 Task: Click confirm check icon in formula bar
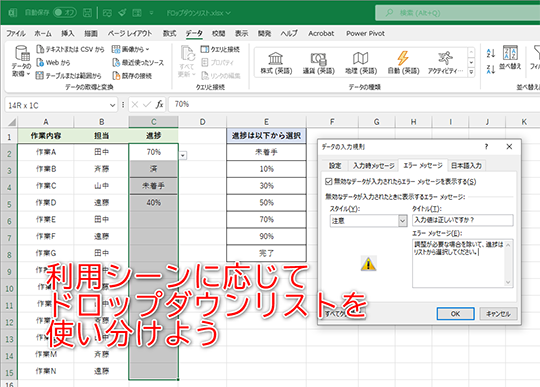point(147,104)
